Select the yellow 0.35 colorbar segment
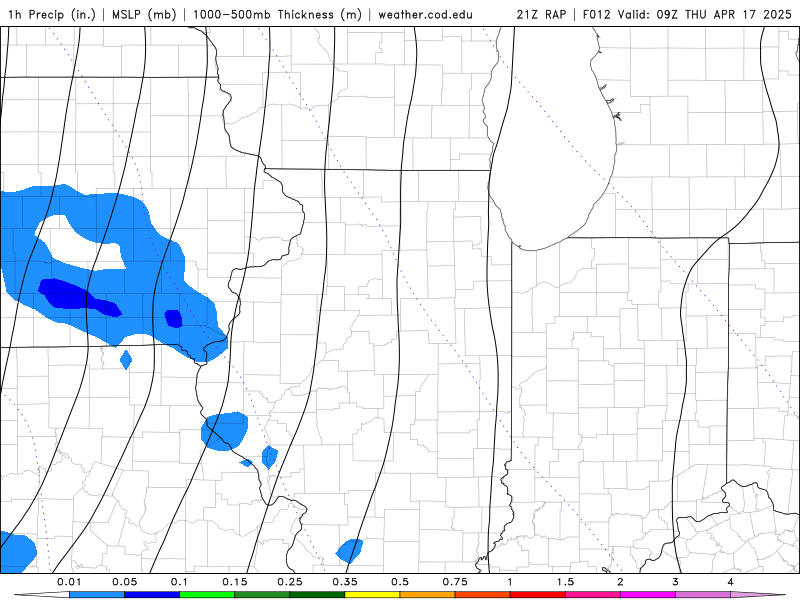This screenshot has width=800, height=600. pos(372,595)
